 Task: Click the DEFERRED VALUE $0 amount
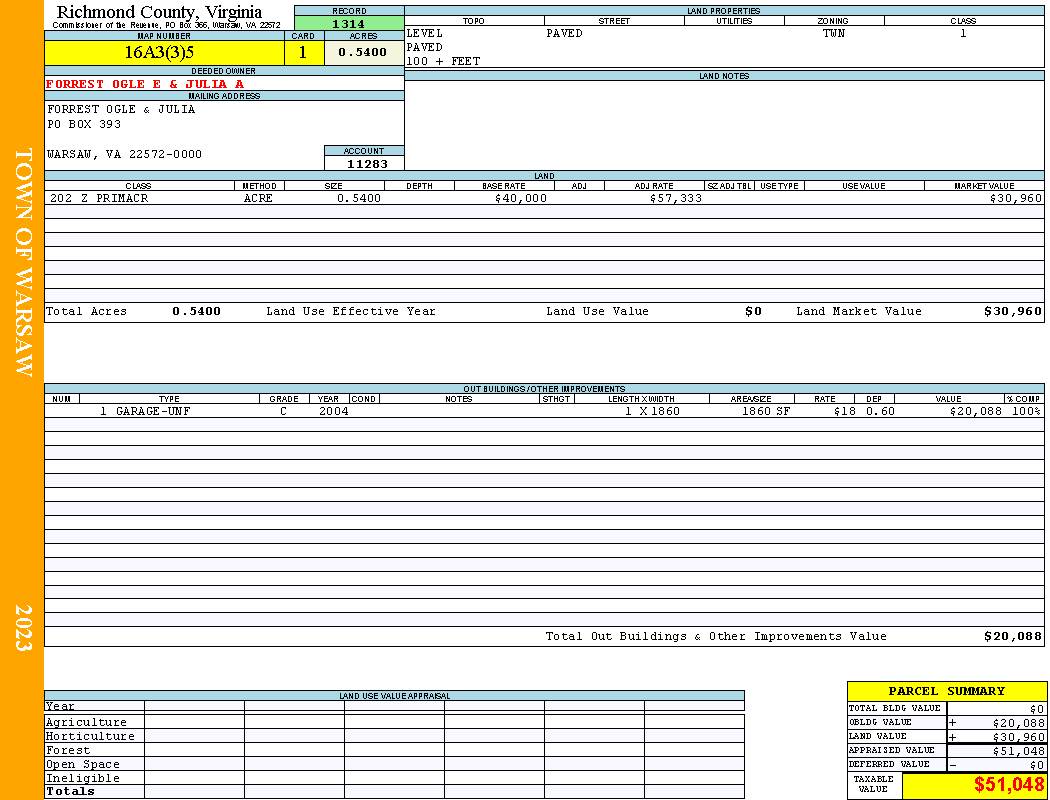coord(1037,765)
